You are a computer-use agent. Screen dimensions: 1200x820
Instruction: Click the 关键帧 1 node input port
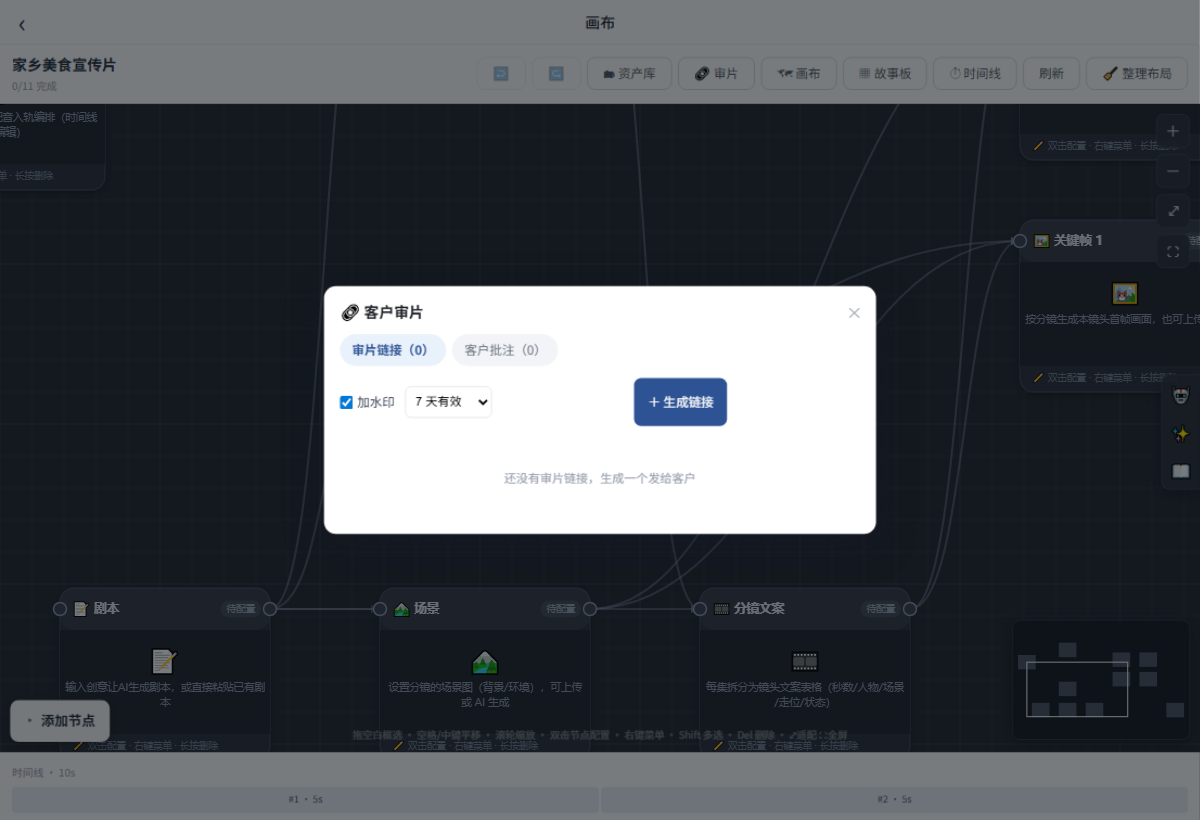(x=1020, y=241)
